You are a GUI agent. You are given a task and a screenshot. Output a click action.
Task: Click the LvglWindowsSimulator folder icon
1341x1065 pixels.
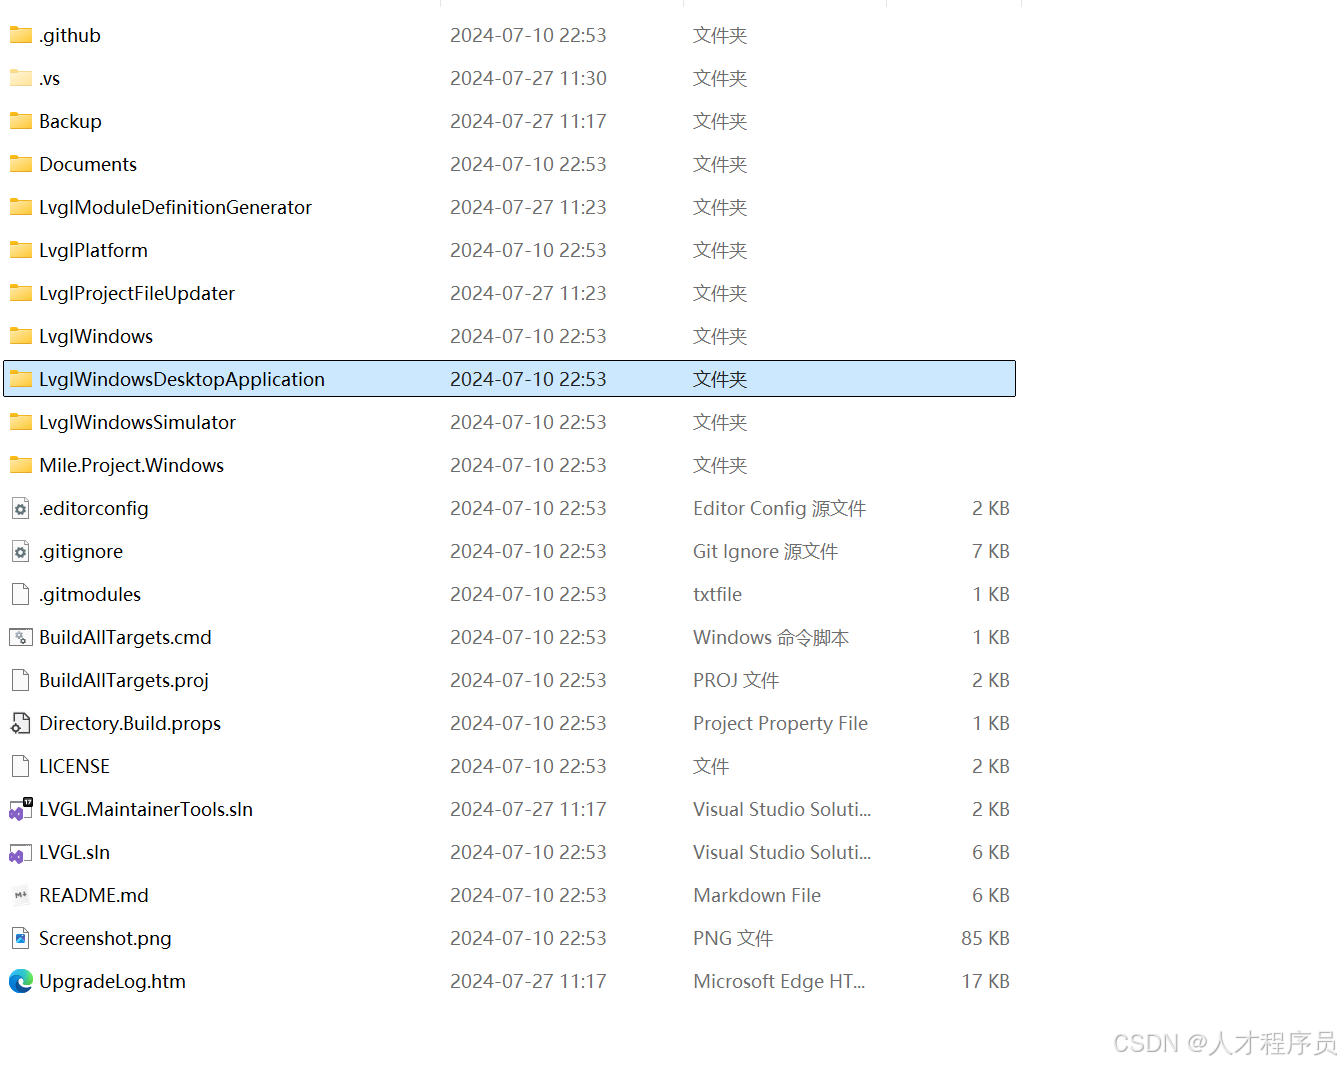pyautogui.click(x=21, y=422)
